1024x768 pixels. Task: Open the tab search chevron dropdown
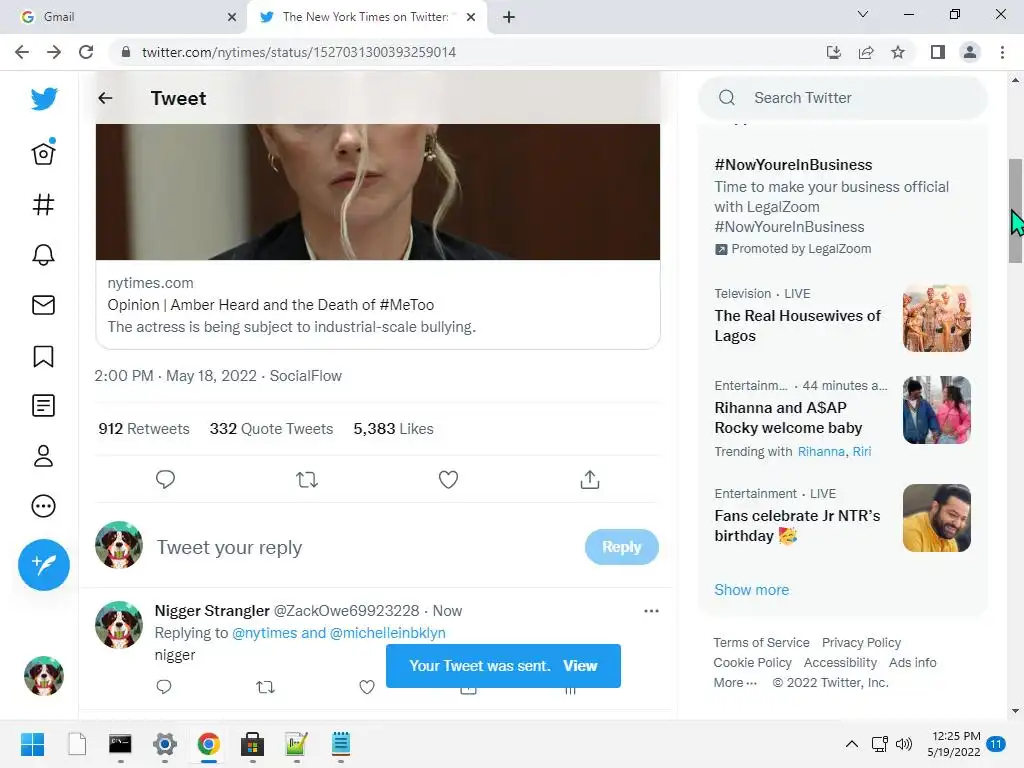point(863,14)
